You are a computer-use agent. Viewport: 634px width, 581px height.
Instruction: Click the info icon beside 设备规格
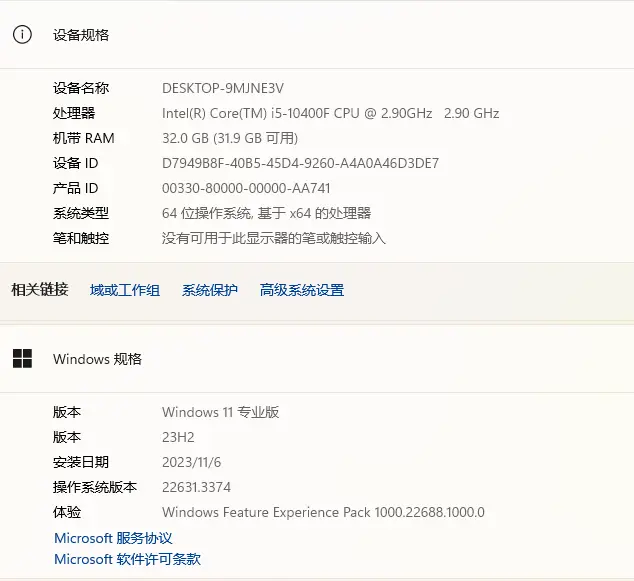tap(22, 34)
